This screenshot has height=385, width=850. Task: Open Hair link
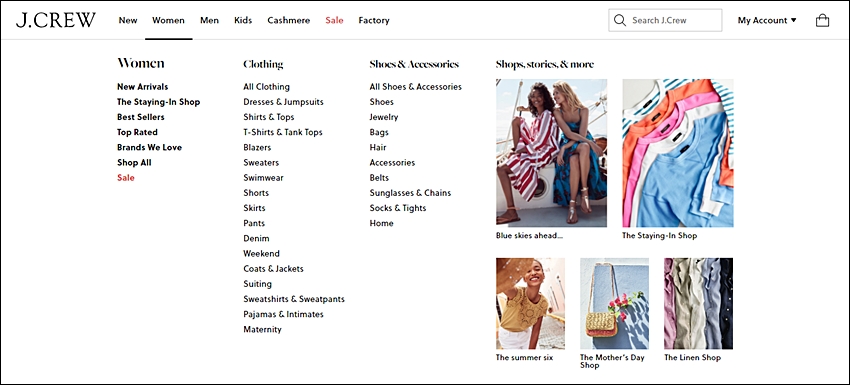[378, 147]
